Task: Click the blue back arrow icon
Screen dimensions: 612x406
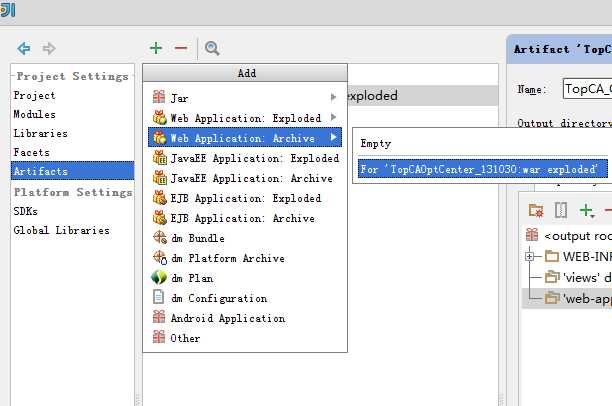Action: tap(24, 48)
